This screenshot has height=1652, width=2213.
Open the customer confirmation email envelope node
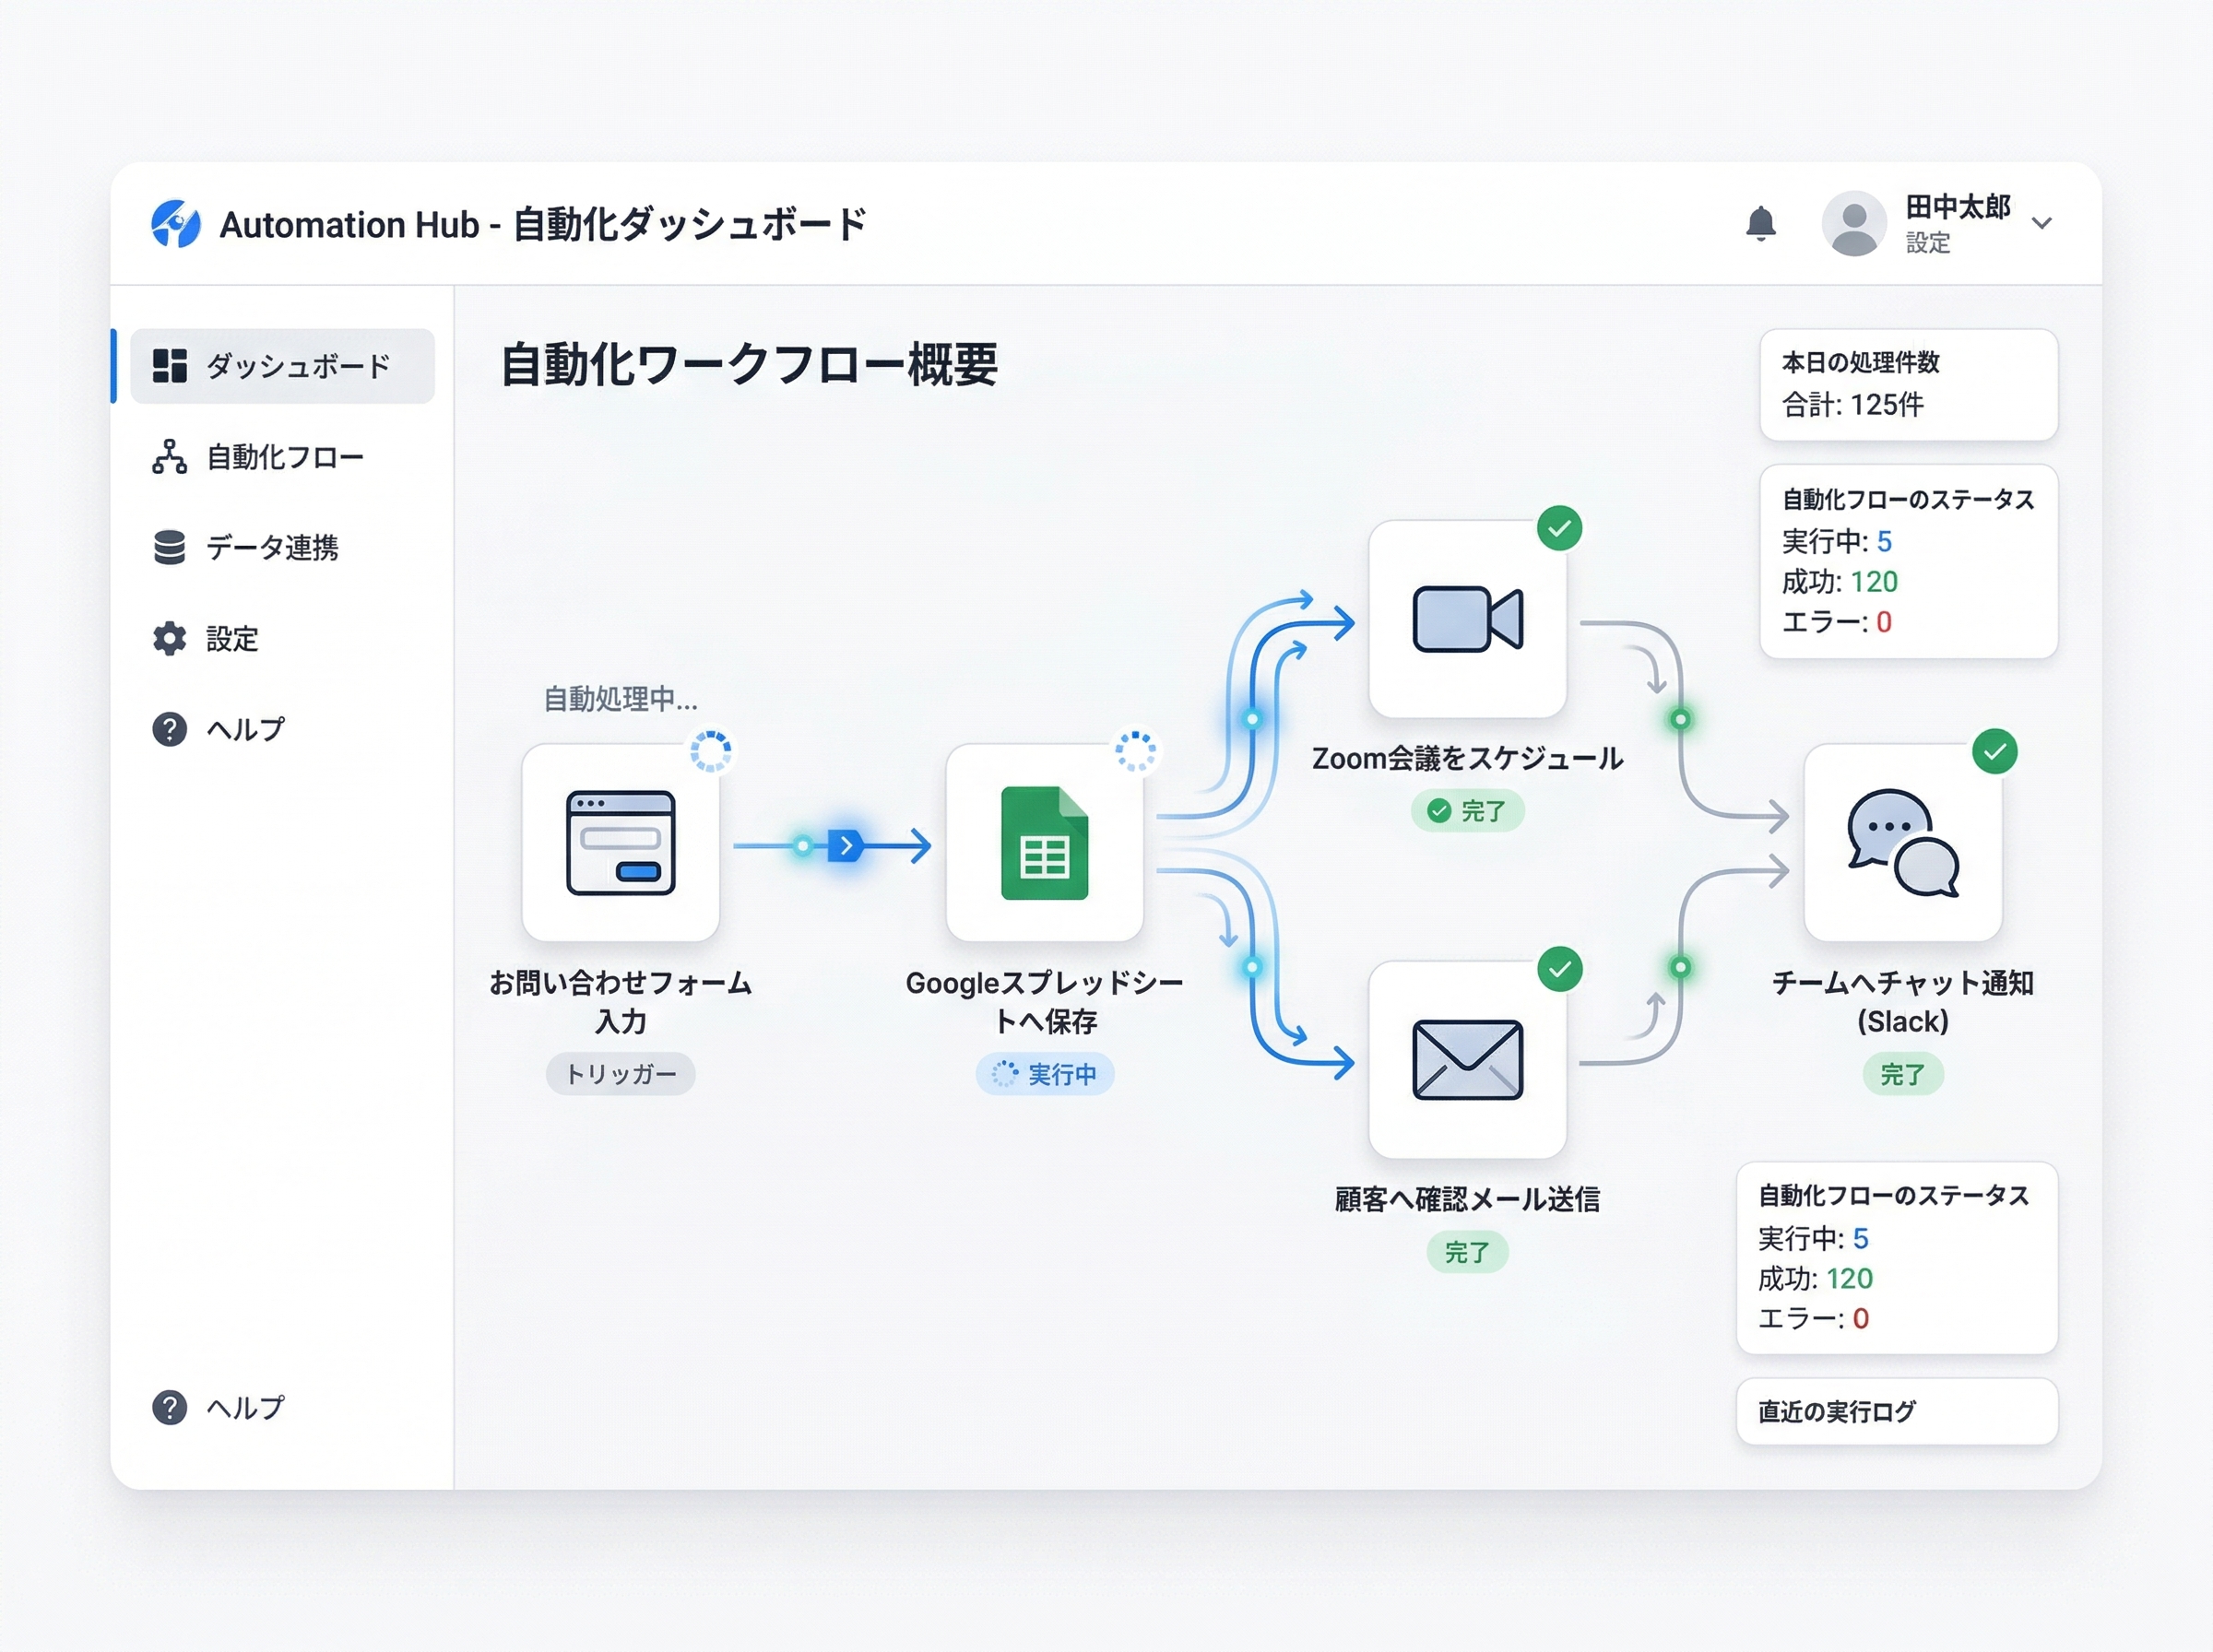click(1467, 1060)
